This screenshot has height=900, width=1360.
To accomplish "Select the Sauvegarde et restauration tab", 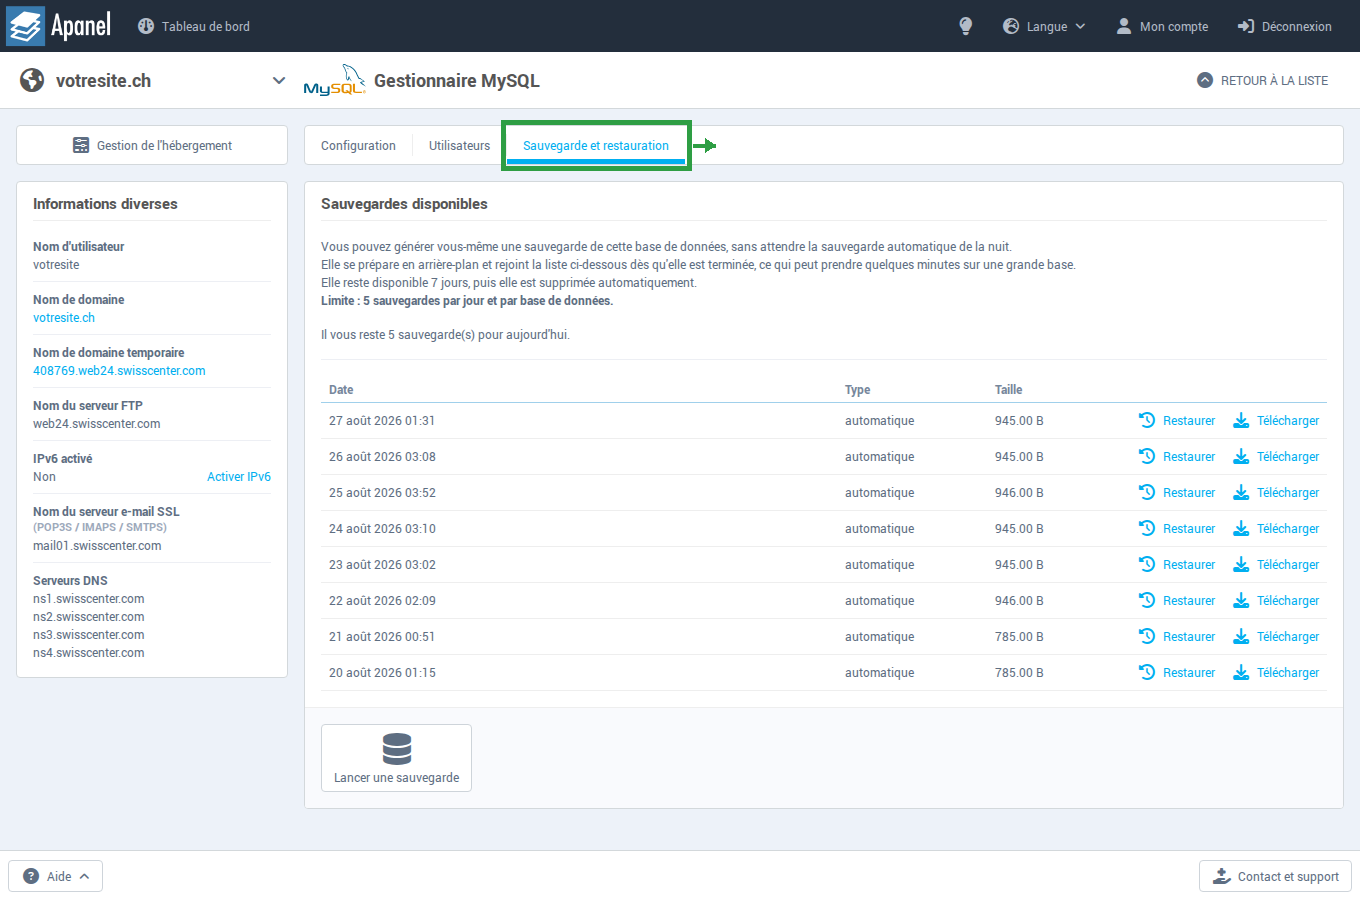I will click(596, 145).
